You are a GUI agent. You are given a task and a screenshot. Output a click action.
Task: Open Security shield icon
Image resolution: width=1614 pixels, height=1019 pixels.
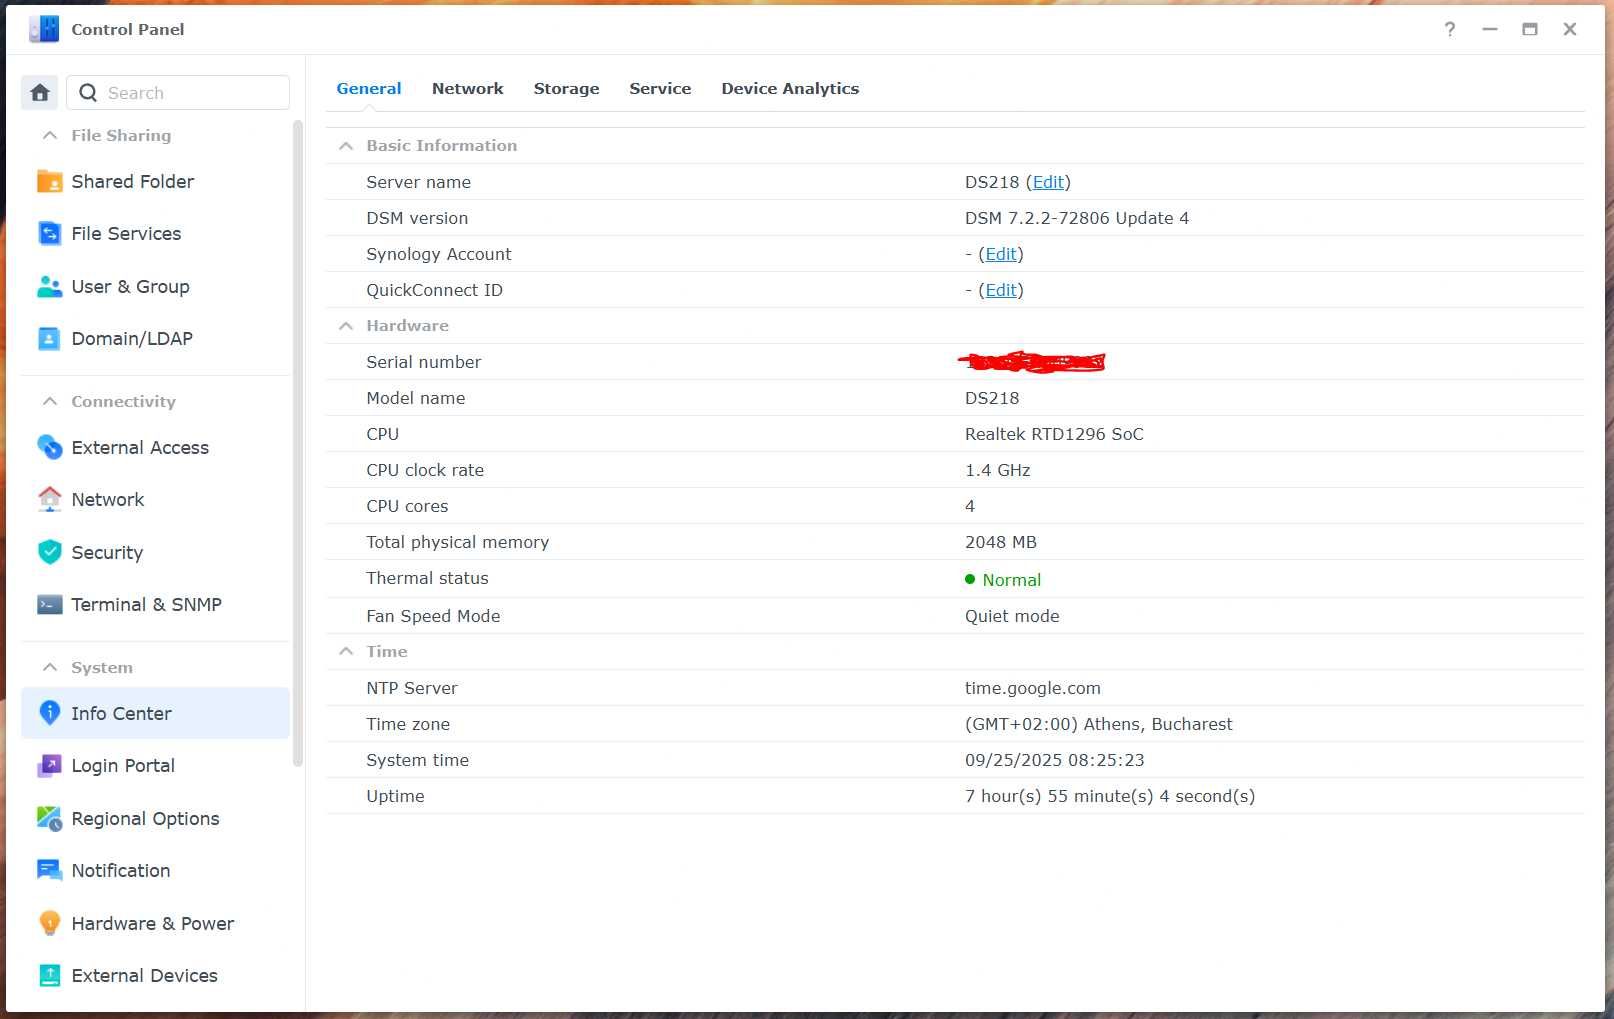click(x=49, y=552)
